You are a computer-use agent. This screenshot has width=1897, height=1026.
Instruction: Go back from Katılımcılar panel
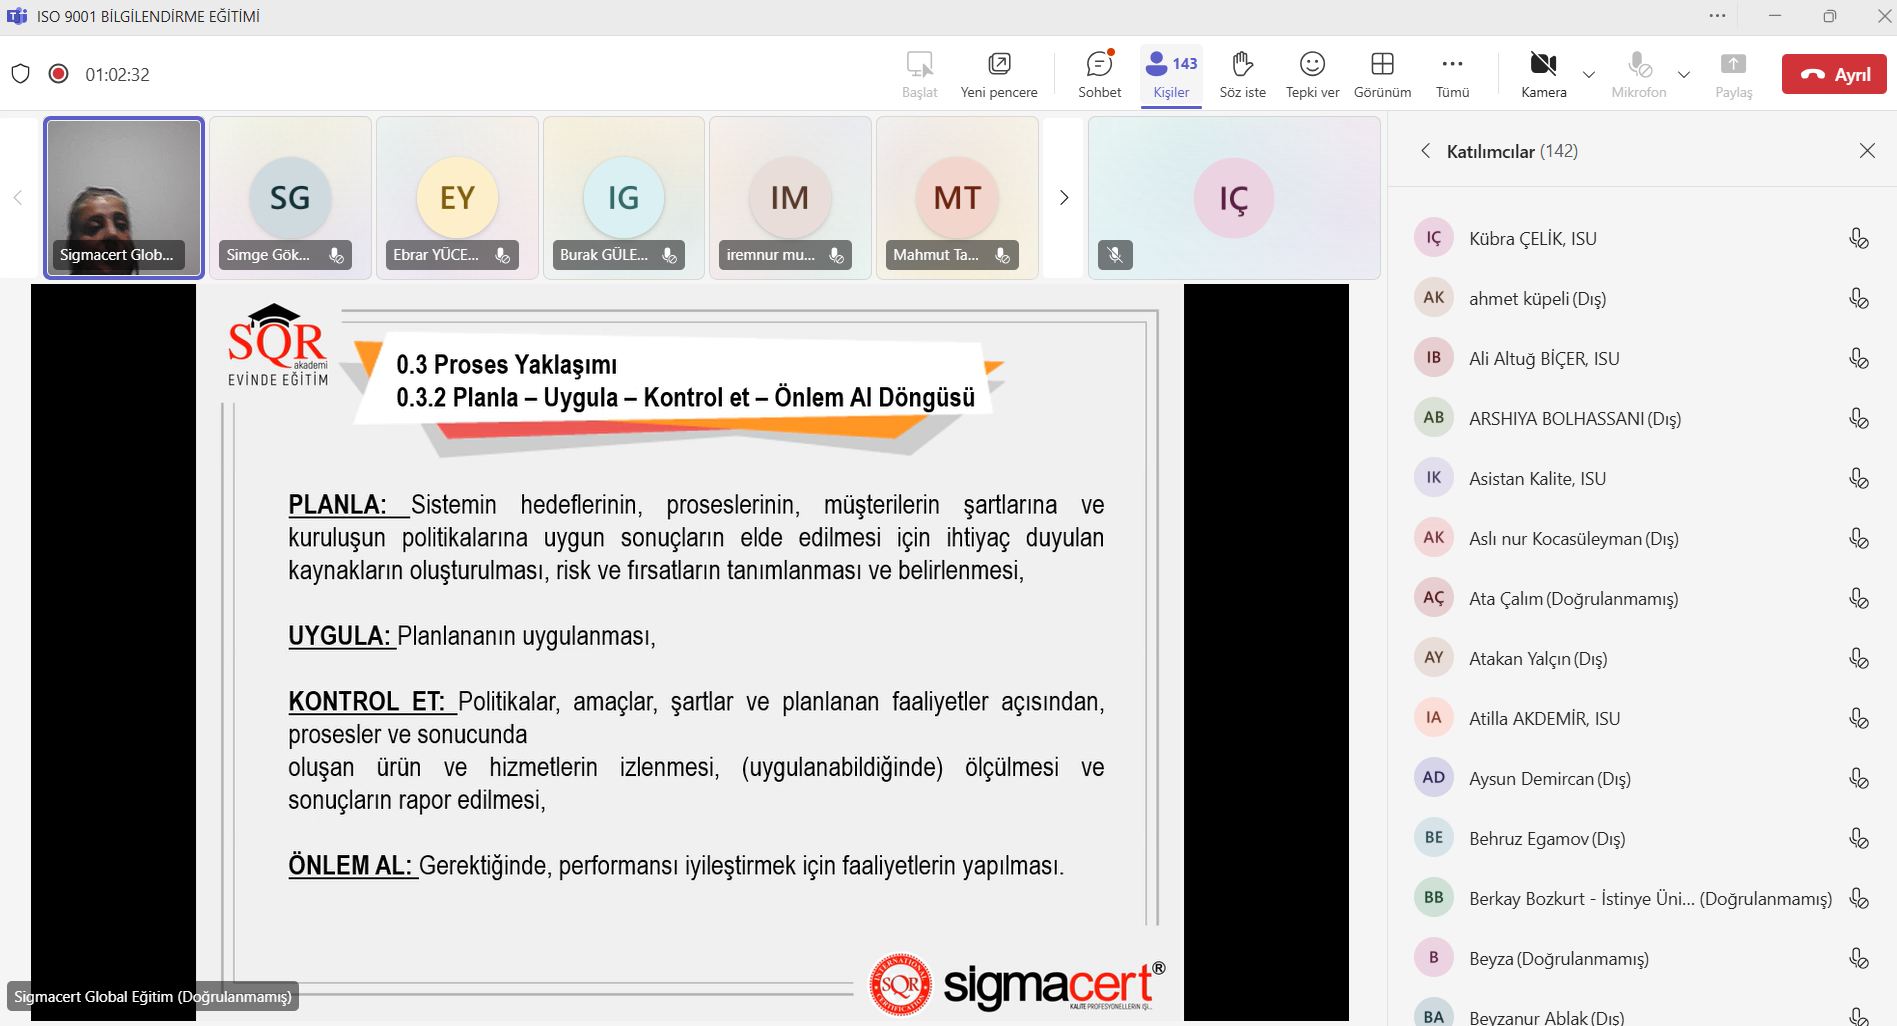[1425, 151]
